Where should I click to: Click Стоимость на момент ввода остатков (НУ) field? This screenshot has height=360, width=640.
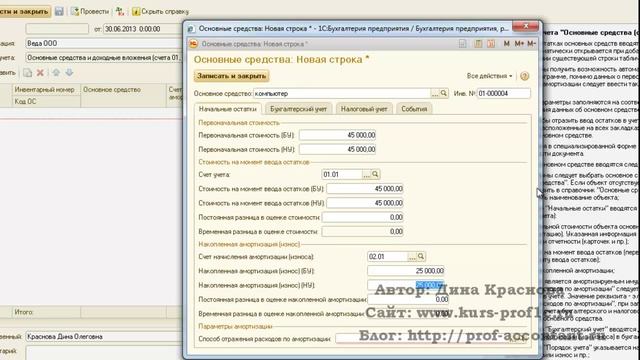coord(365,203)
